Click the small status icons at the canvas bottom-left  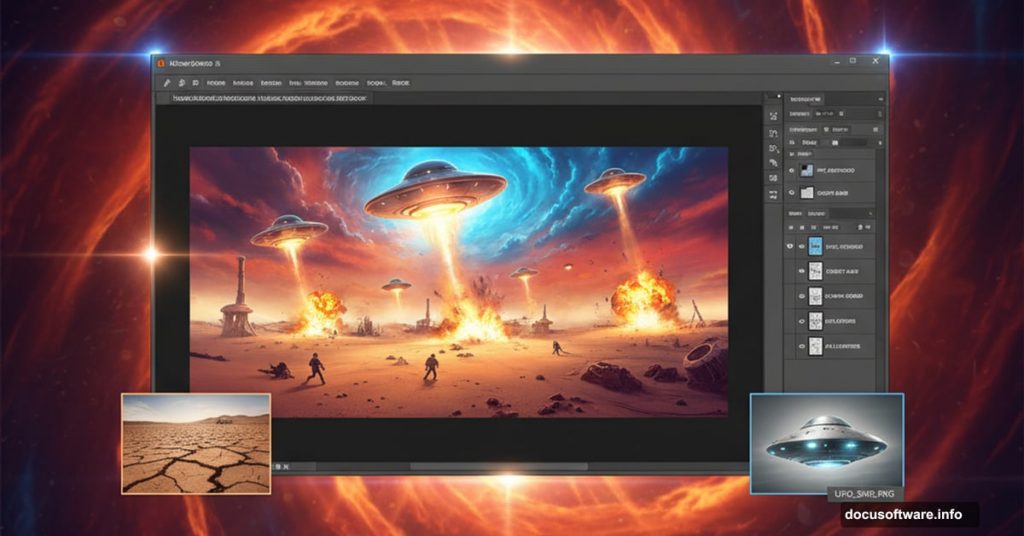click(281, 467)
